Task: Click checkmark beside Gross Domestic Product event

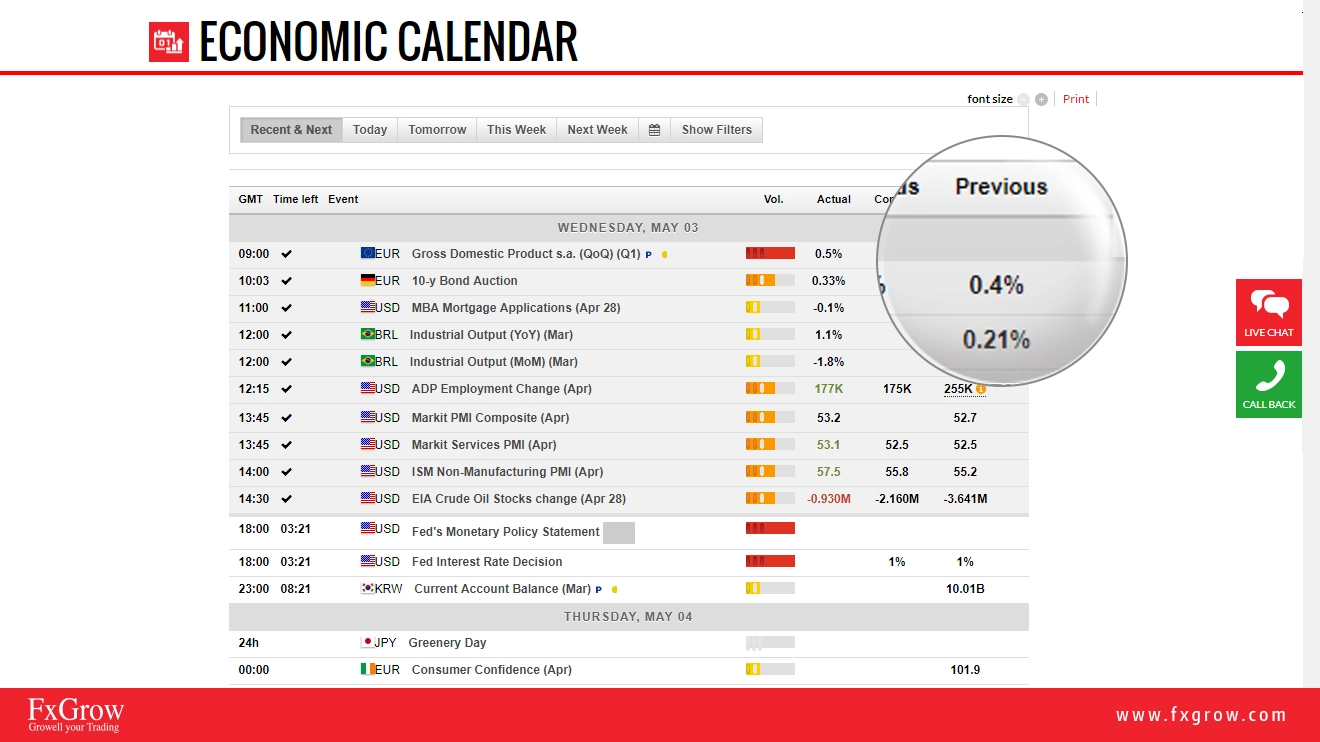Action: [x=287, y=254]
